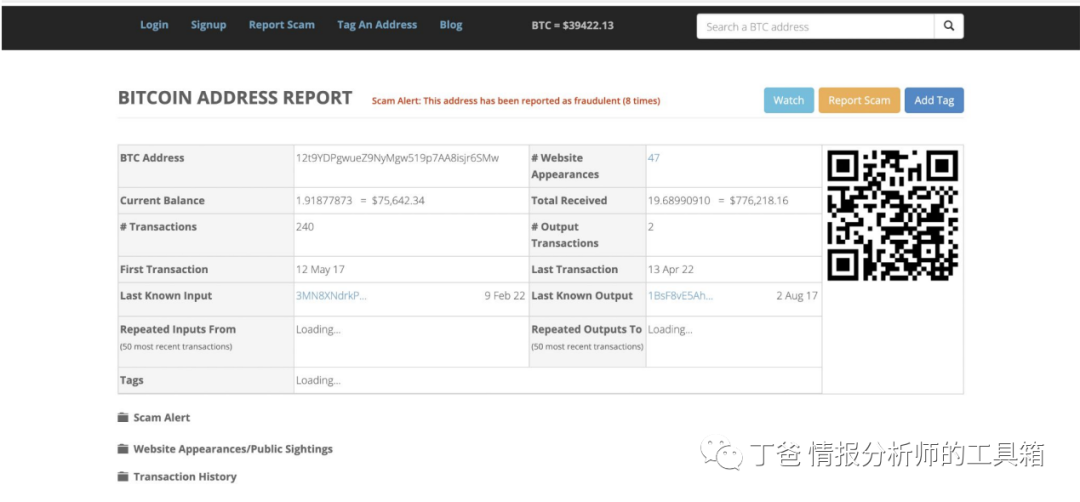Click the 9 Feb 22 input date
The height and width of the screenshot is (502, 1080).
504,295
